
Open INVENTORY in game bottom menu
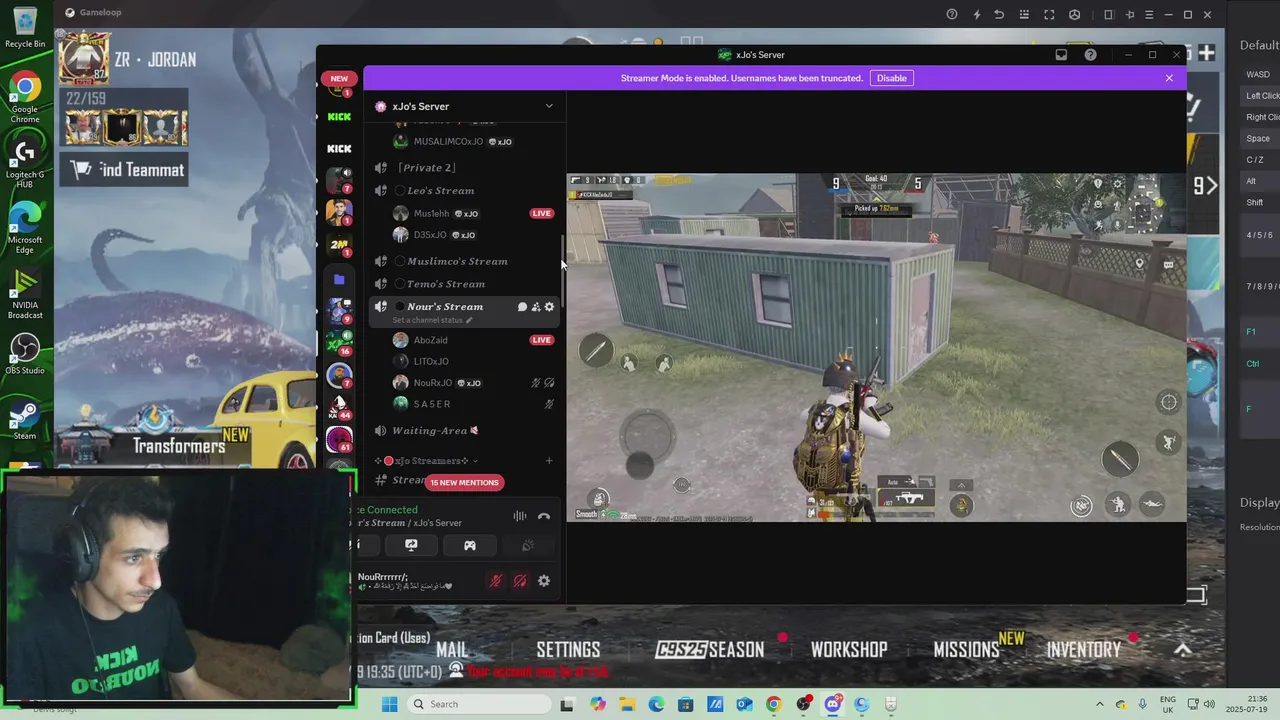(1084, 650)
